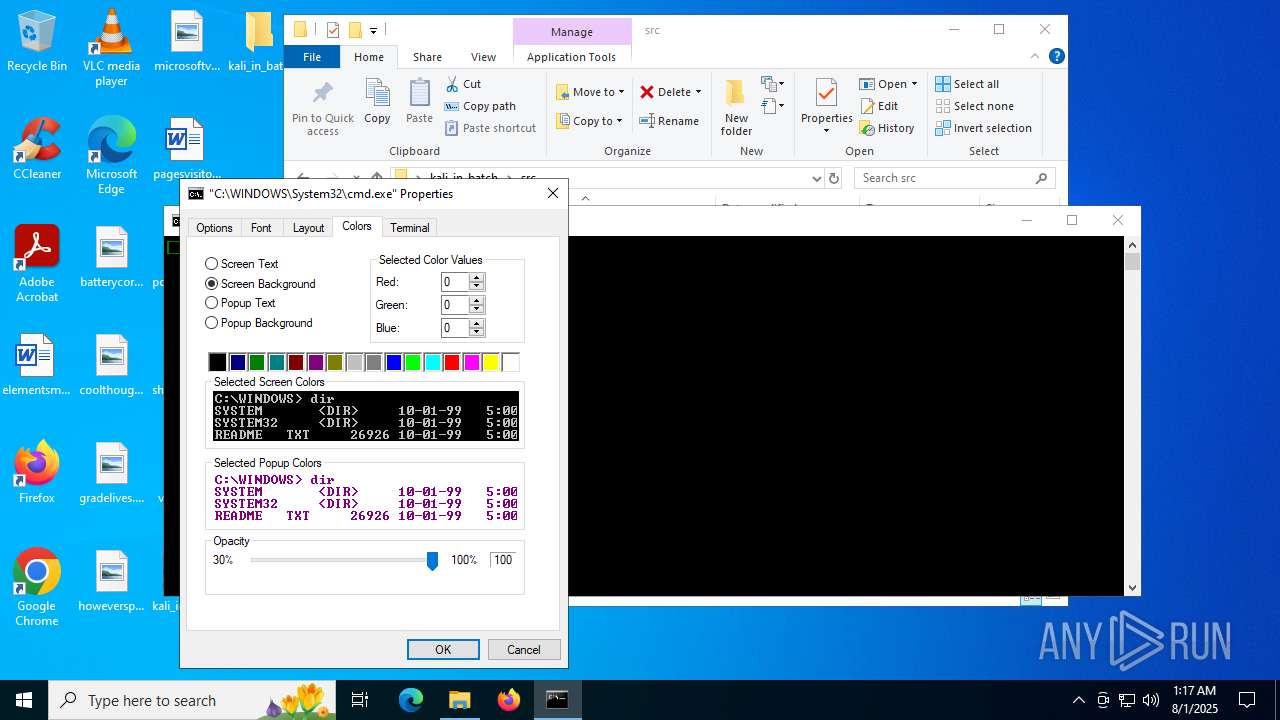Viewport: 1280px width, 720px height.
Task: Select the Screen Text radio button
Action: tap(241, 264)
